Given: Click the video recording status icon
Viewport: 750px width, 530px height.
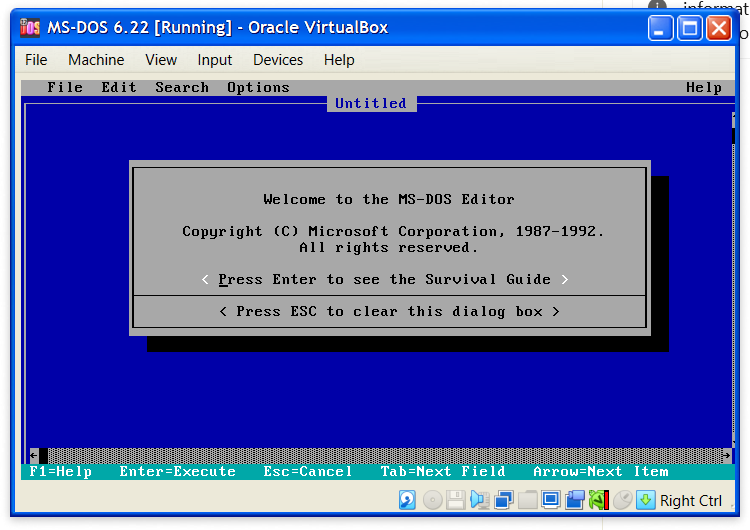Looking at the screenshot, I should point(574,500).
